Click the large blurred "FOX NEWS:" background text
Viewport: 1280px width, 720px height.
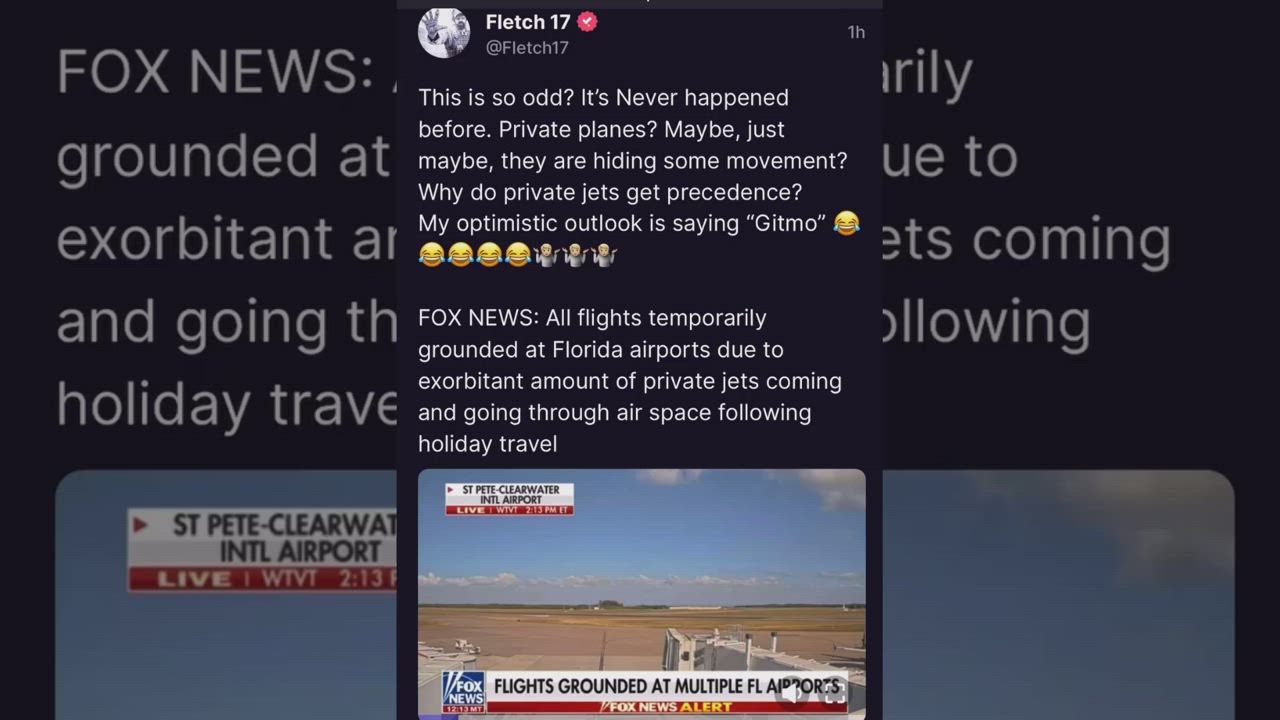[x=214, y=71]
